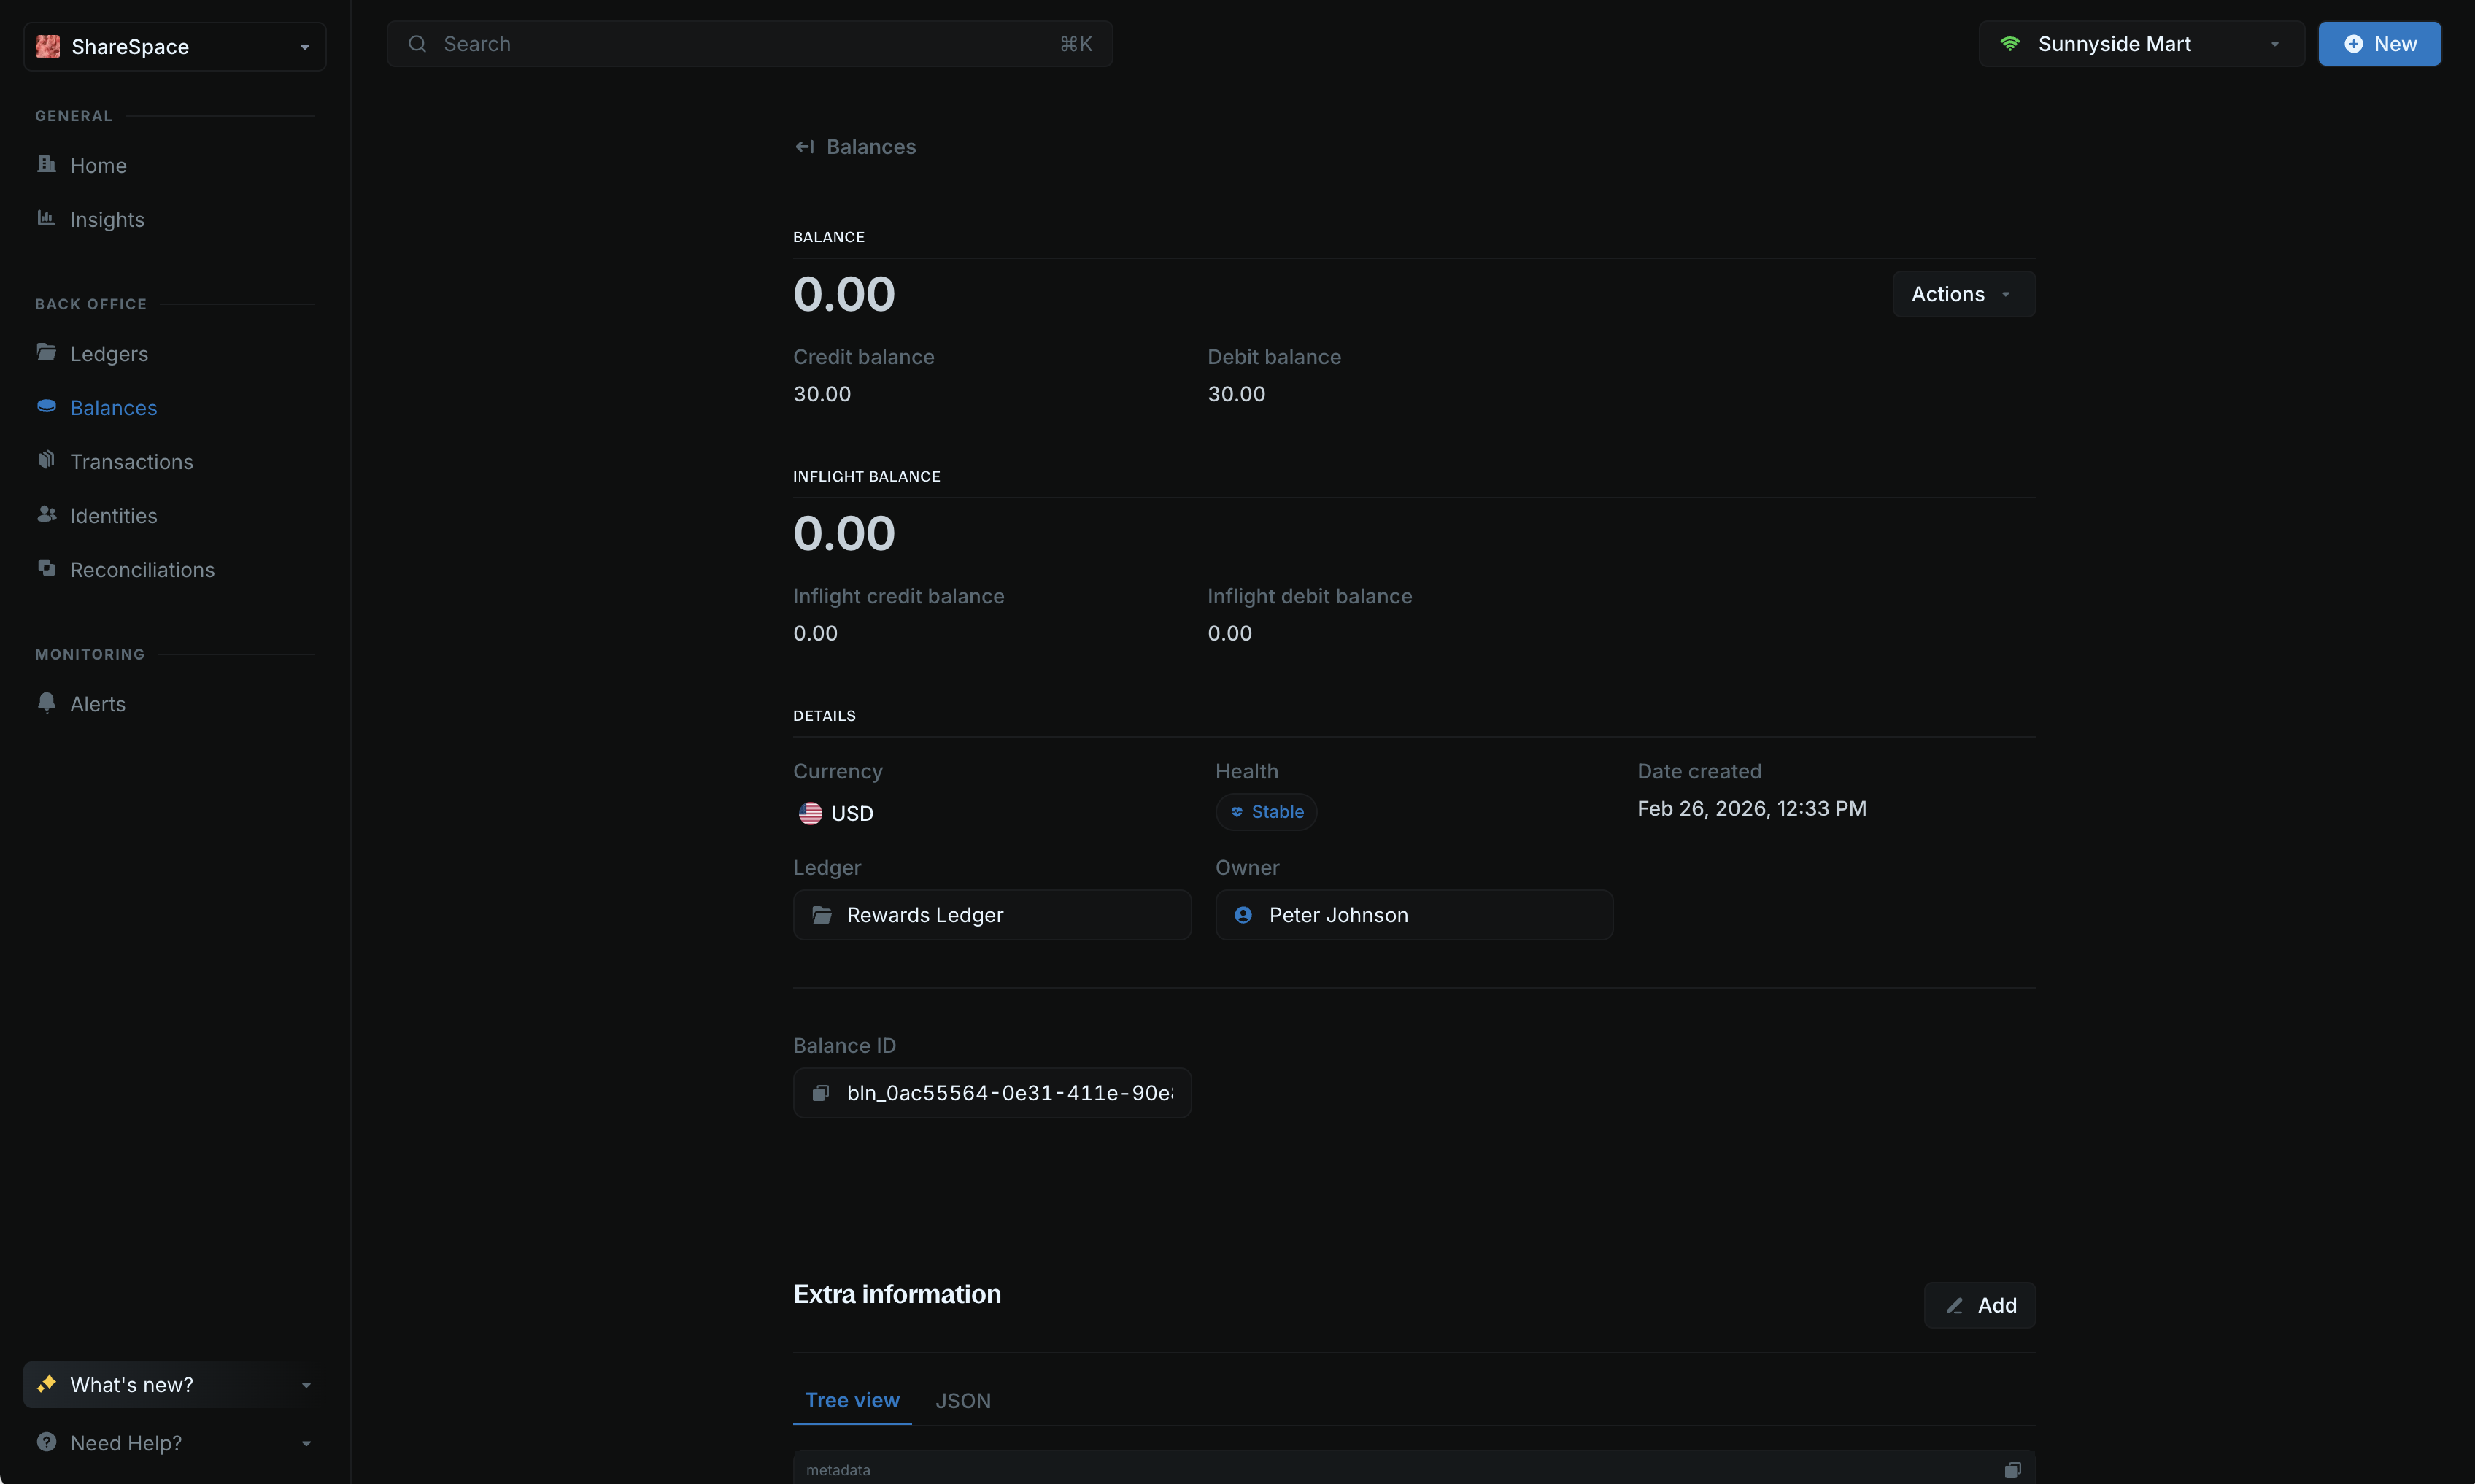Open the Rewards Ledger link
The image size is (2475, 1484).
(x=991, y=915)
